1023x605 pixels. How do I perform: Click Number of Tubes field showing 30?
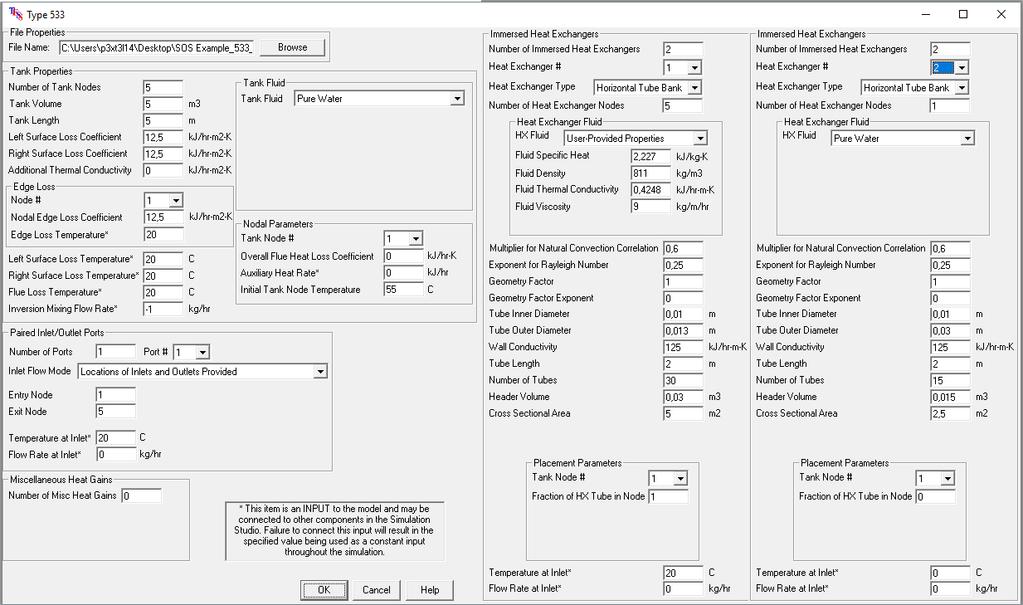coord(683,380)
